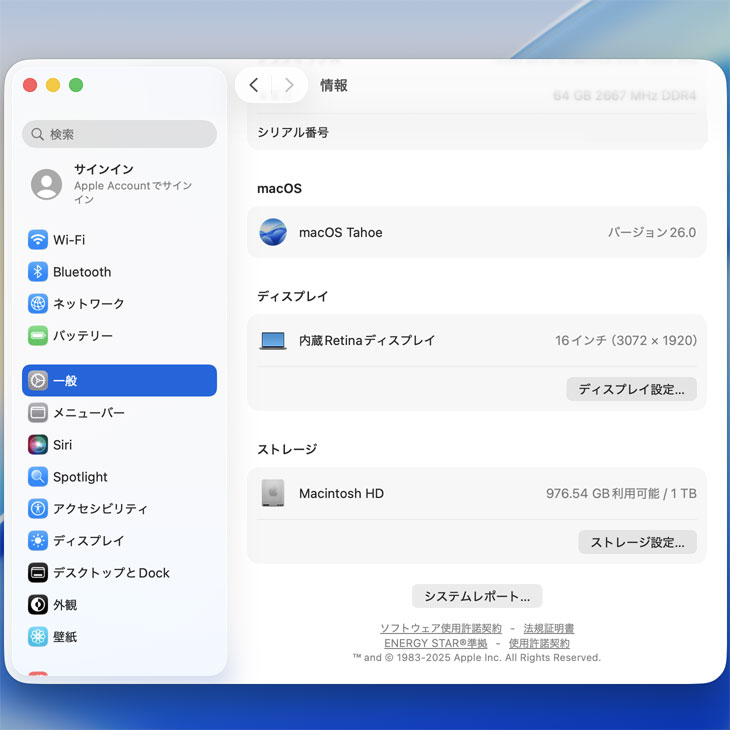Open Bluetooth settings icon
Viewport: 730px width, 730px height.
[38, 272]
